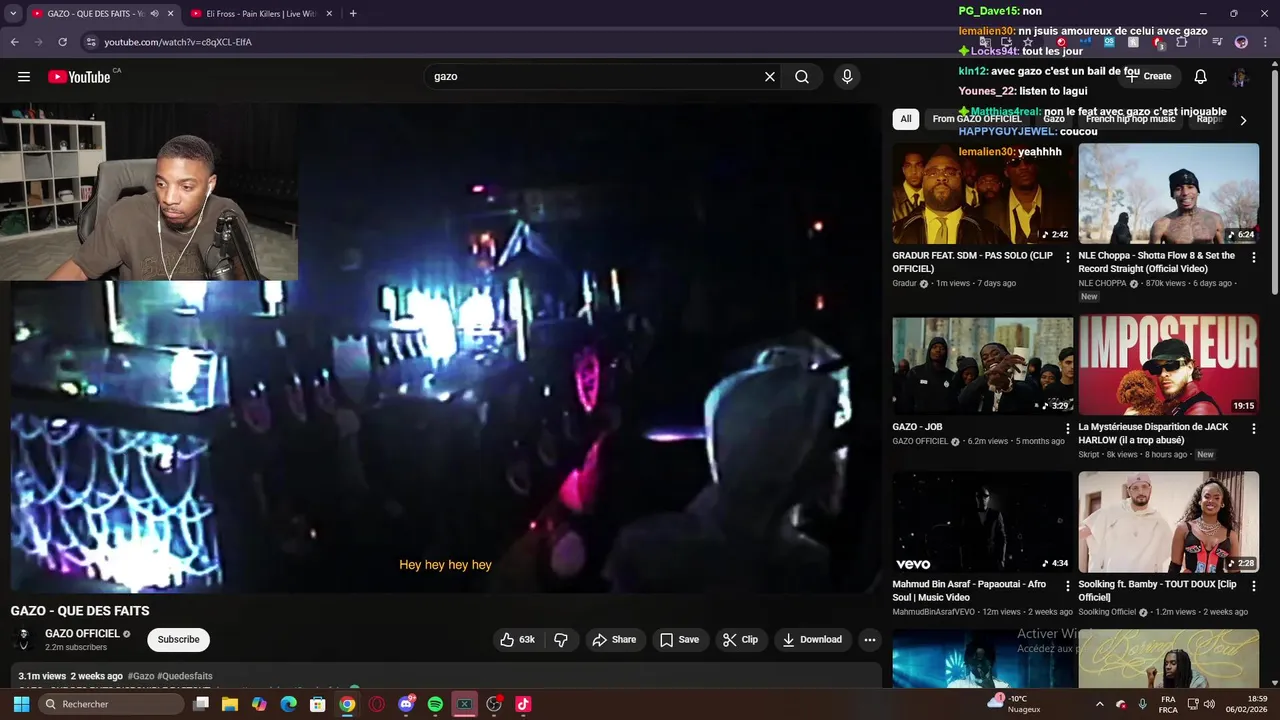
Task: Open the GAZO - JOB video thumbnail
Action: pyautogui.click(x=983, y=364)
